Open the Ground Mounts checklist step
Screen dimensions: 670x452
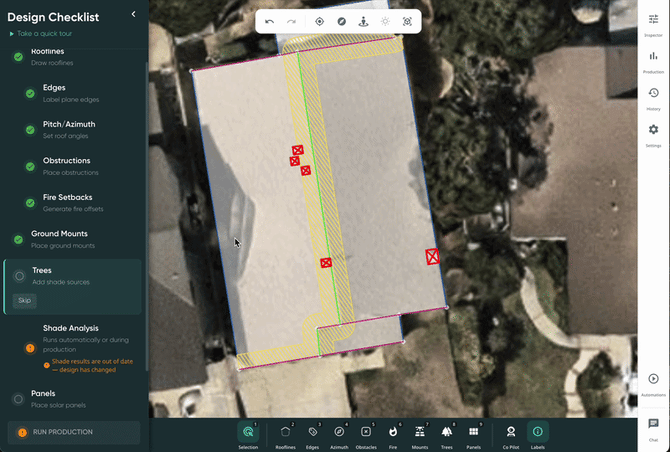point(73,239)
